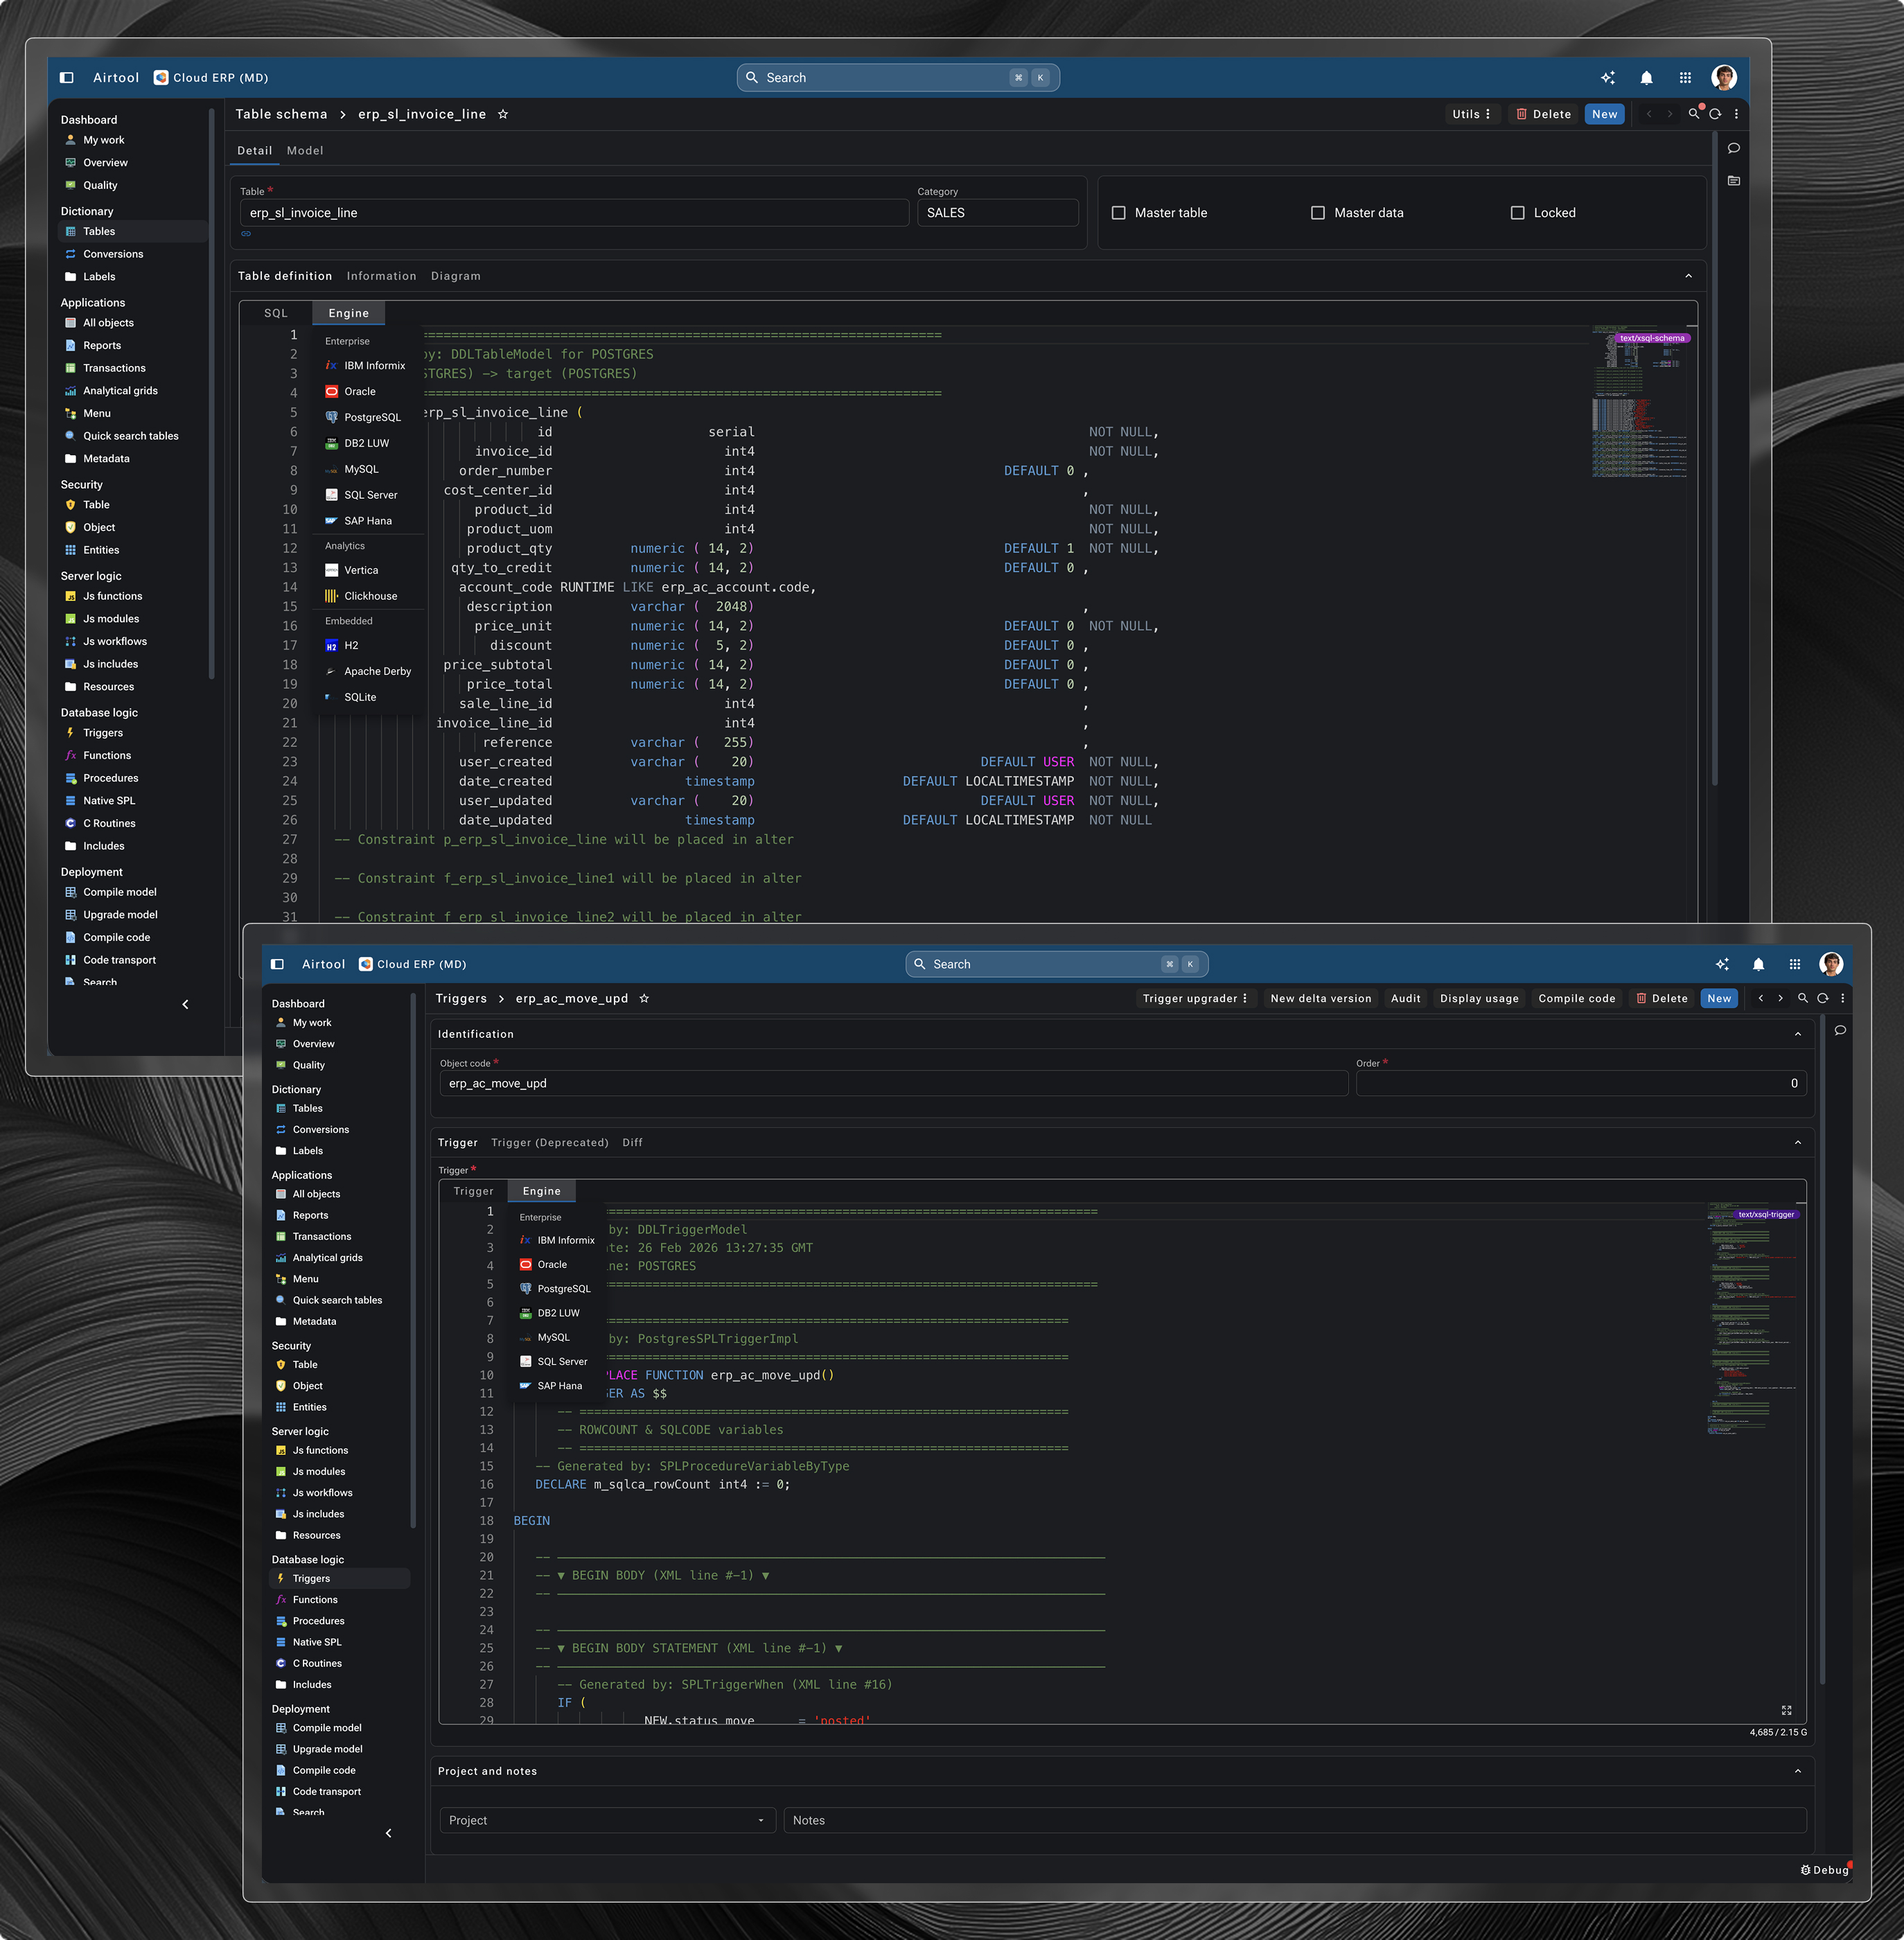Click New delta version button
Screen dimensions: 1904x1940
pyautogui.click(x=1320, y=998)
